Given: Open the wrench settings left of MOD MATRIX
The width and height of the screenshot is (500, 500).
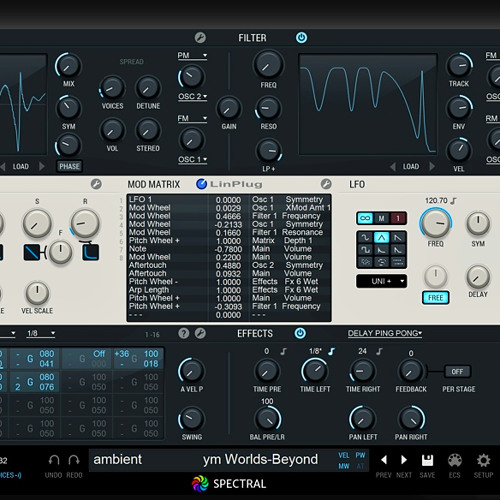Looking at the screenshot, I should [x=96, y=184].
